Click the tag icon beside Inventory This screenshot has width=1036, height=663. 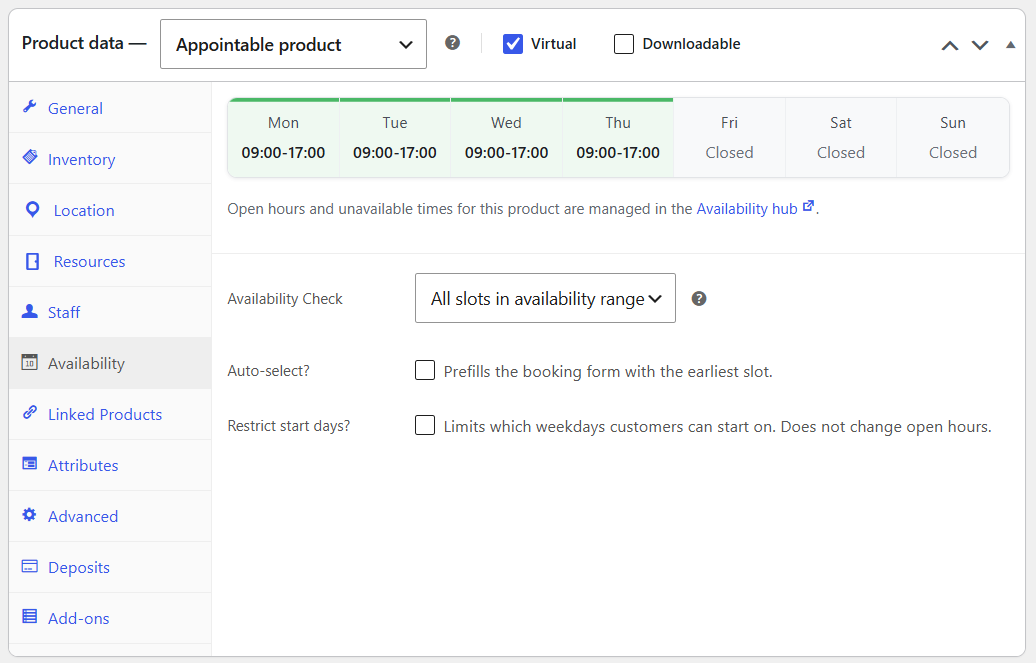tap(30, 157)
